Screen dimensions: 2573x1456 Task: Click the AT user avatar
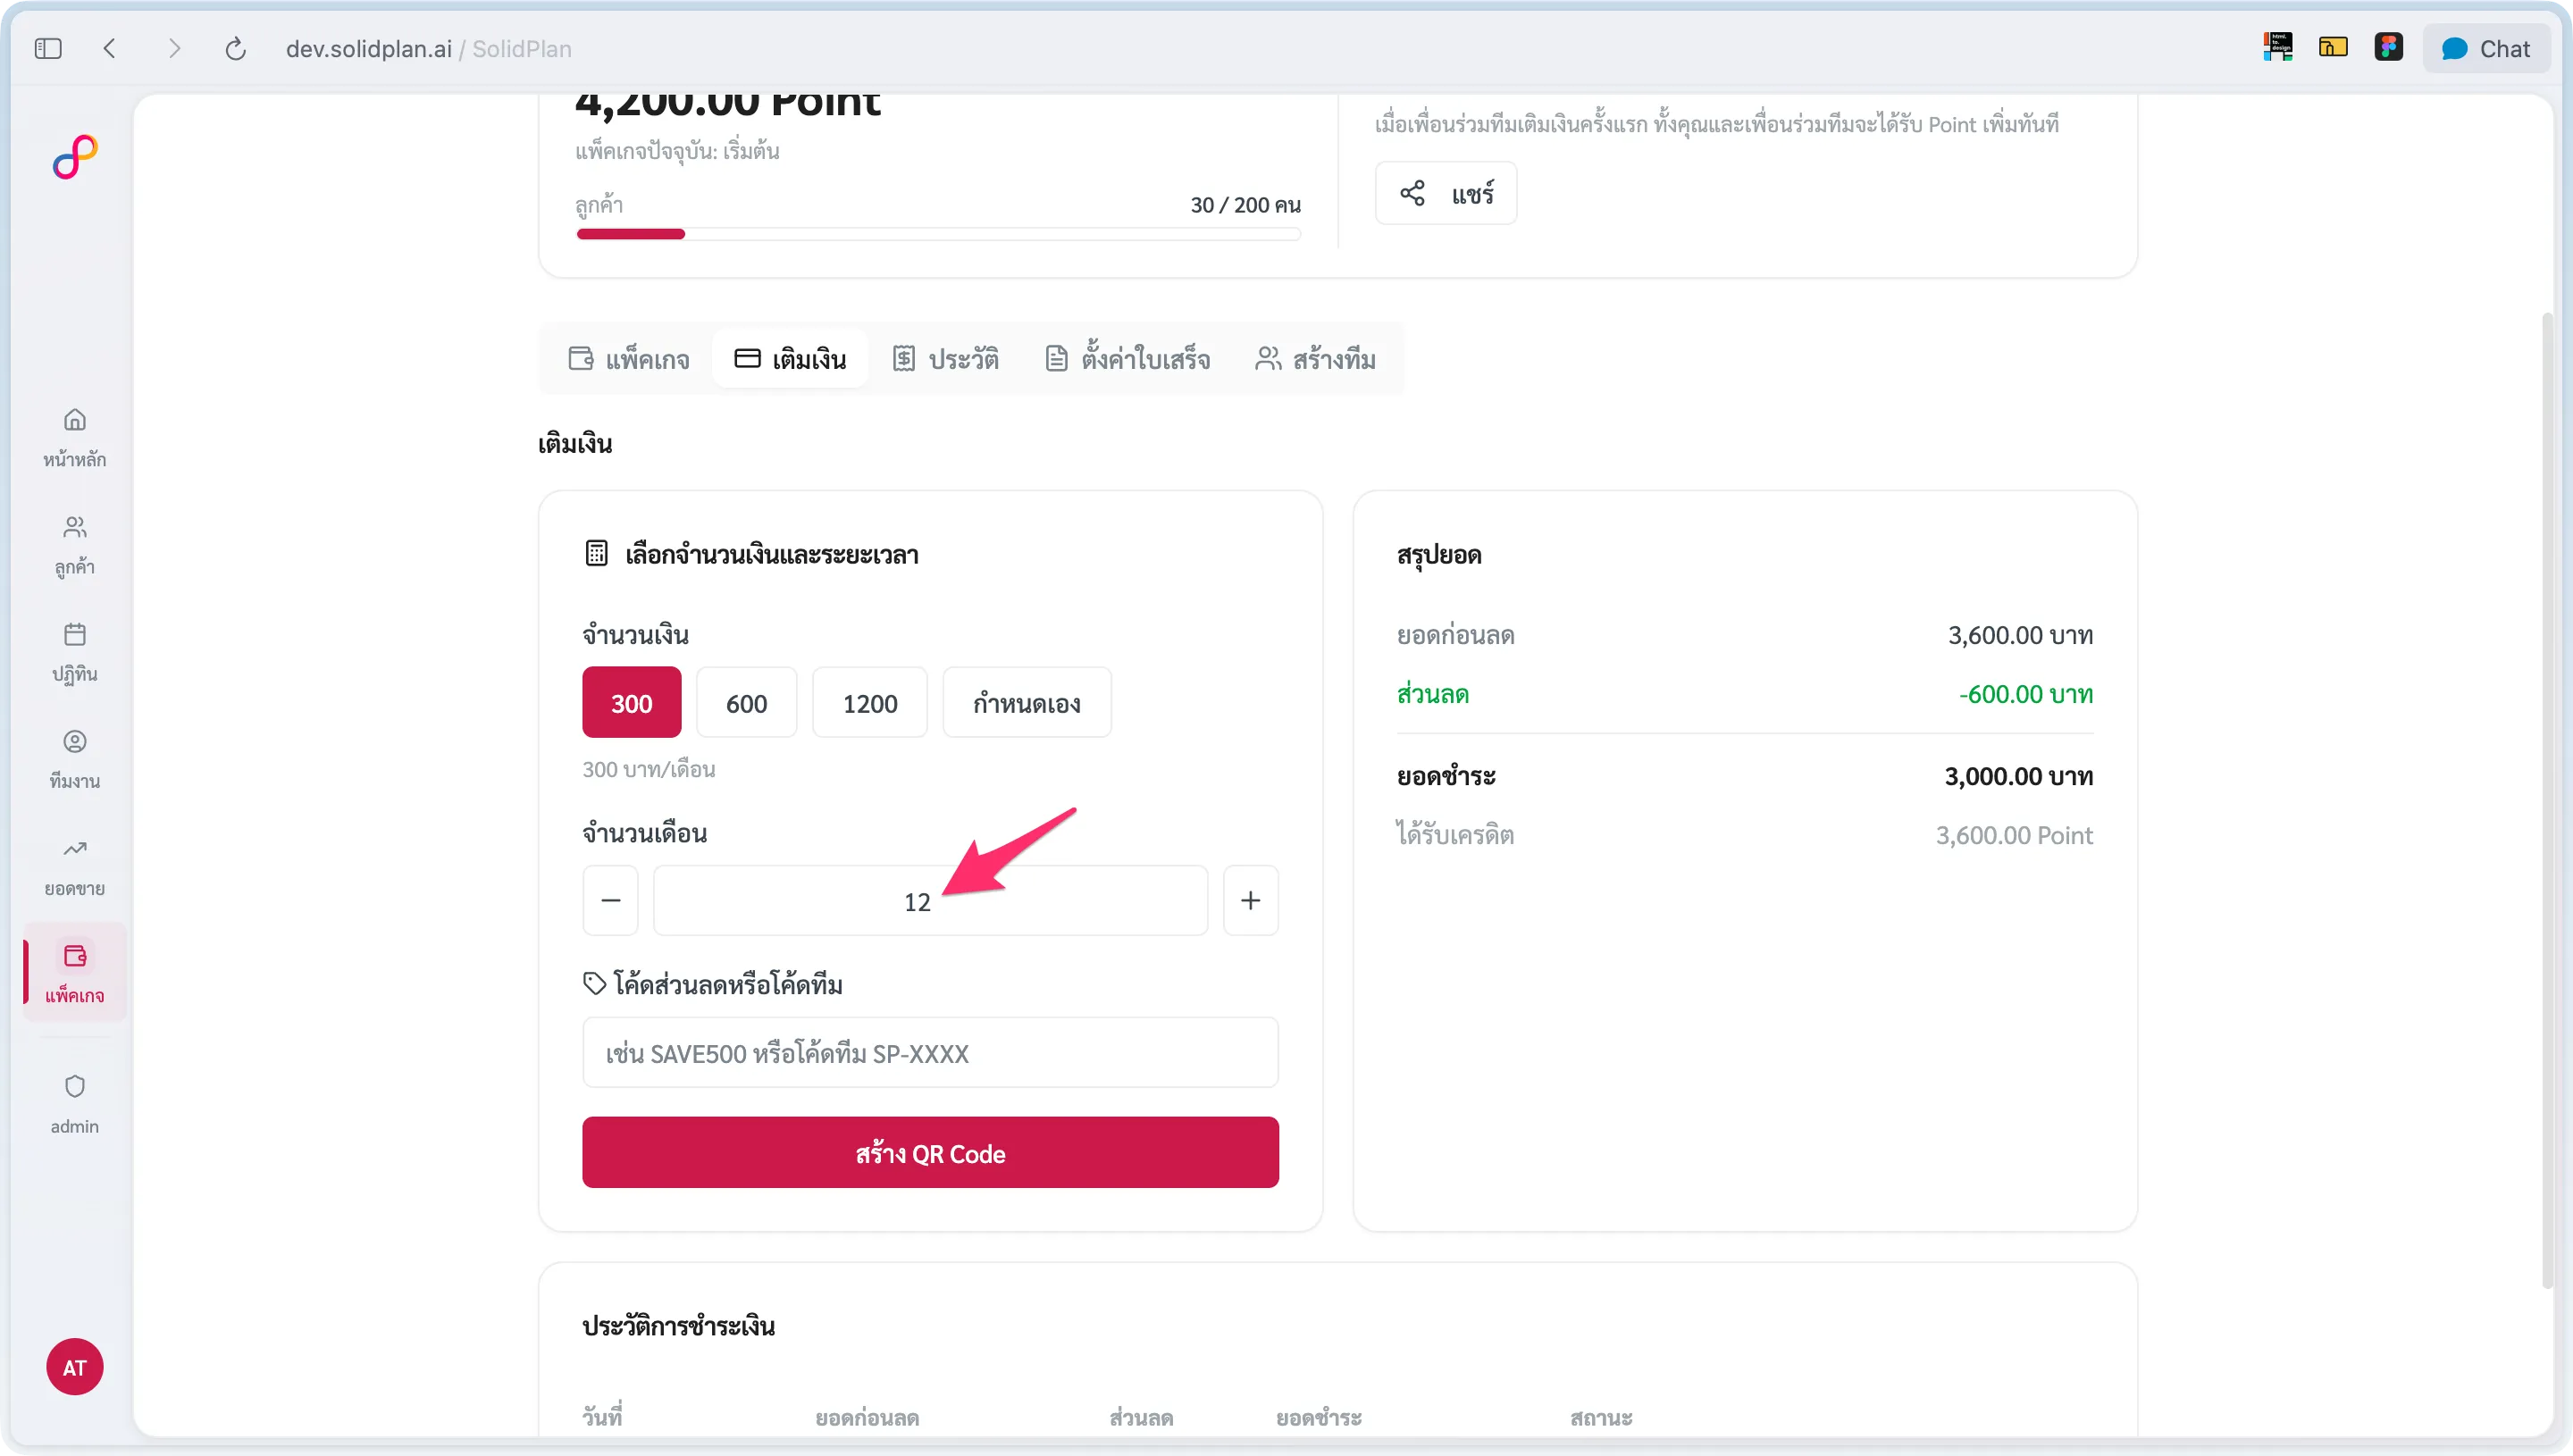[x=75, y=1367]
